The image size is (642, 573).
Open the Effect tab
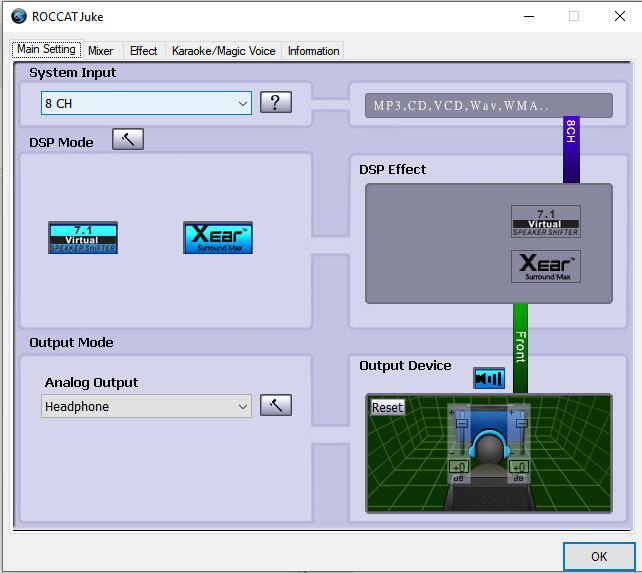pos(143,51)
